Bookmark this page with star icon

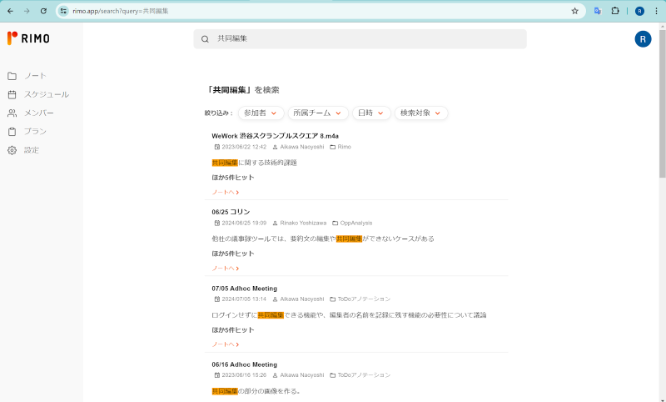(575, 10)
